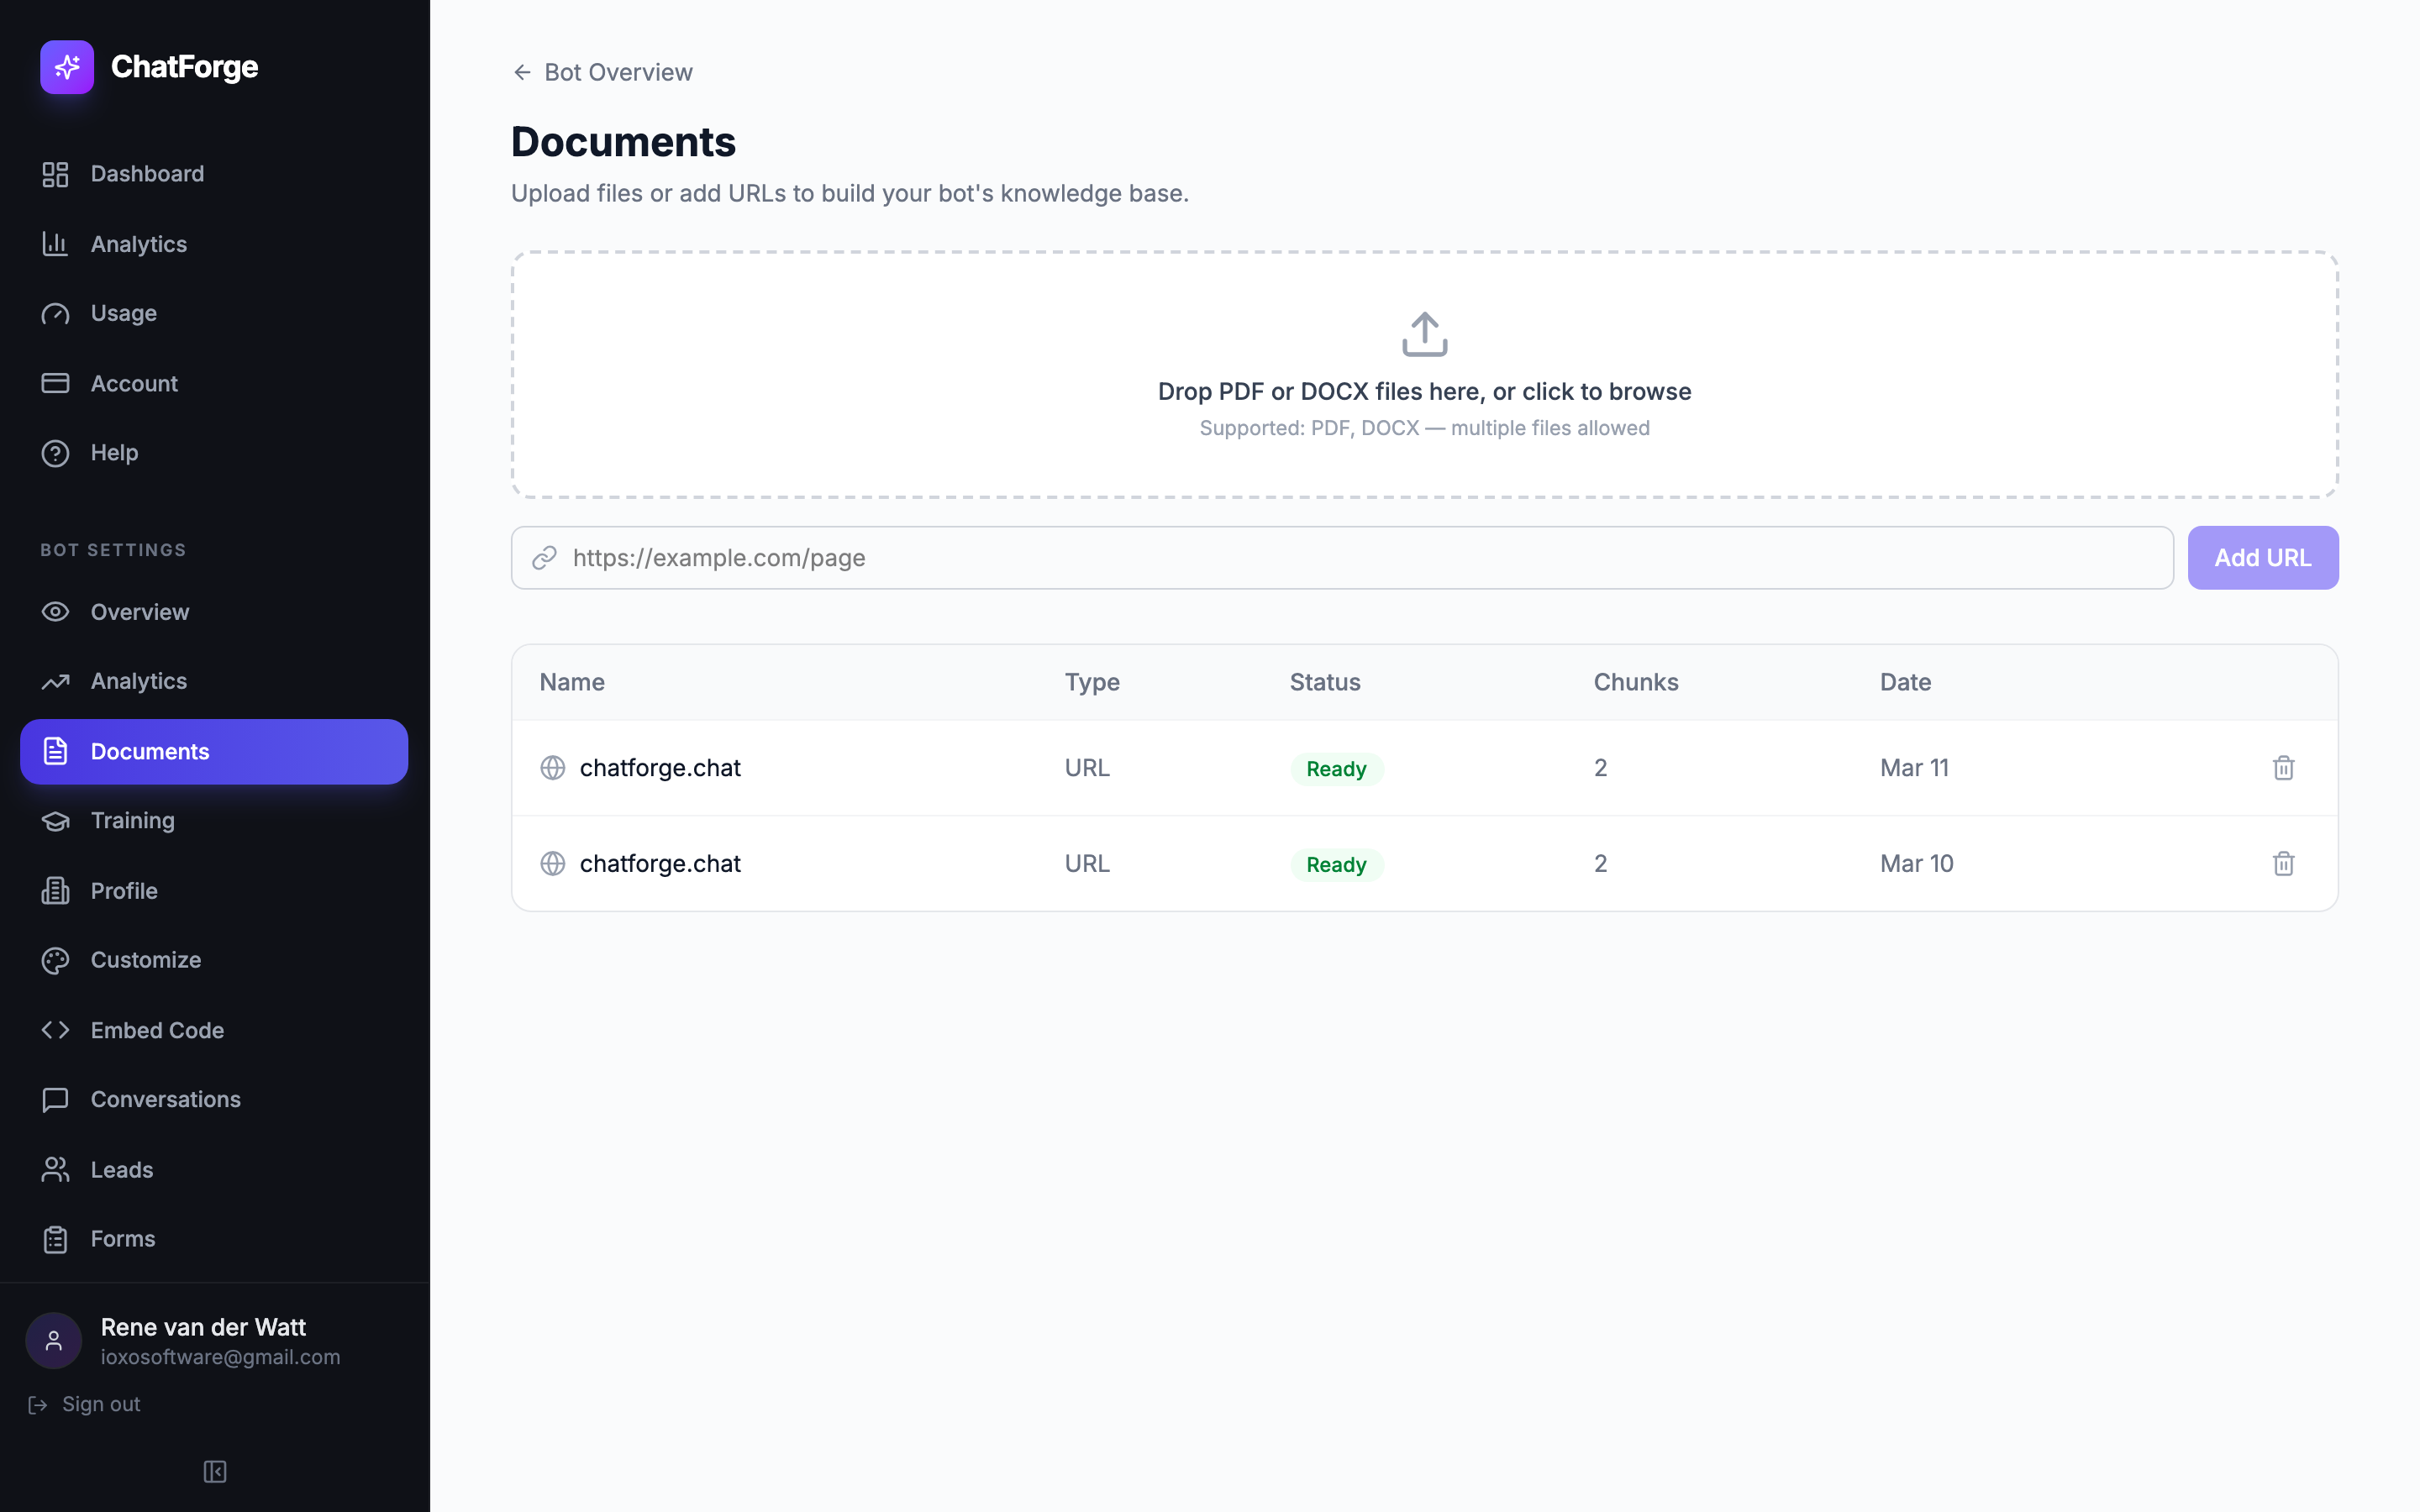Open the Profile settings page
2420x1512 pixels.
click(124, 890)
